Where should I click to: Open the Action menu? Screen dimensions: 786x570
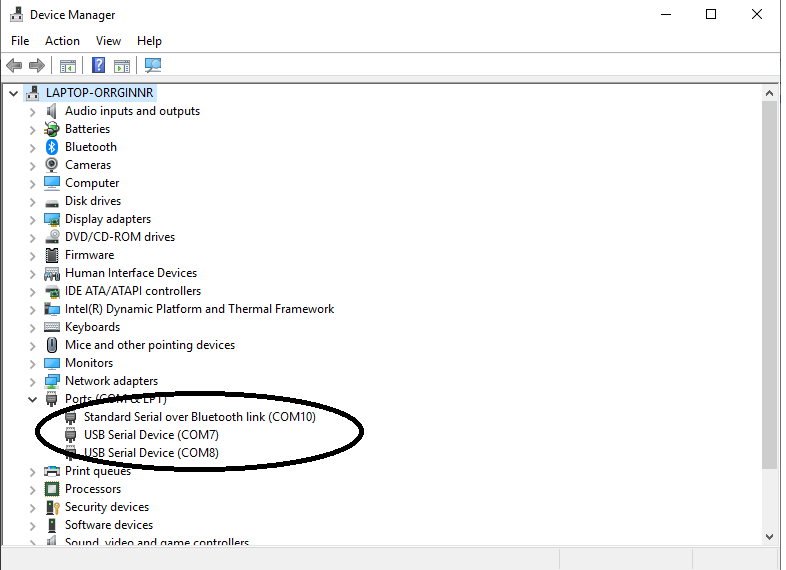coord(62,41)
